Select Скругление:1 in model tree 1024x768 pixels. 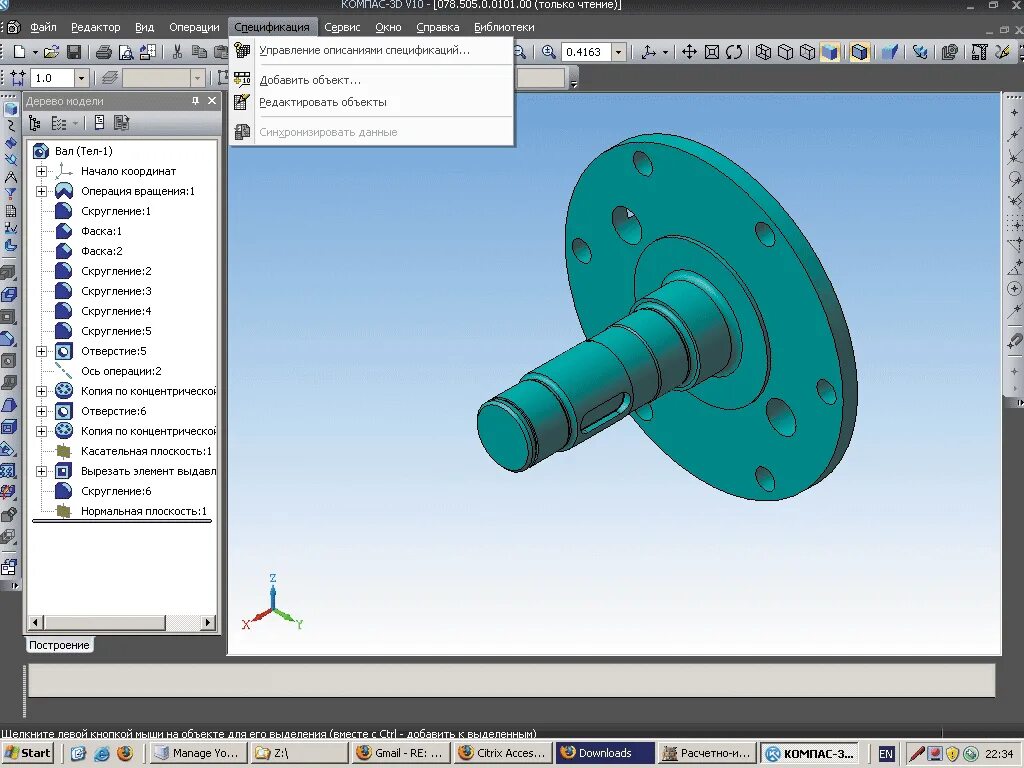pyautogui.click(x=116, y=211)
